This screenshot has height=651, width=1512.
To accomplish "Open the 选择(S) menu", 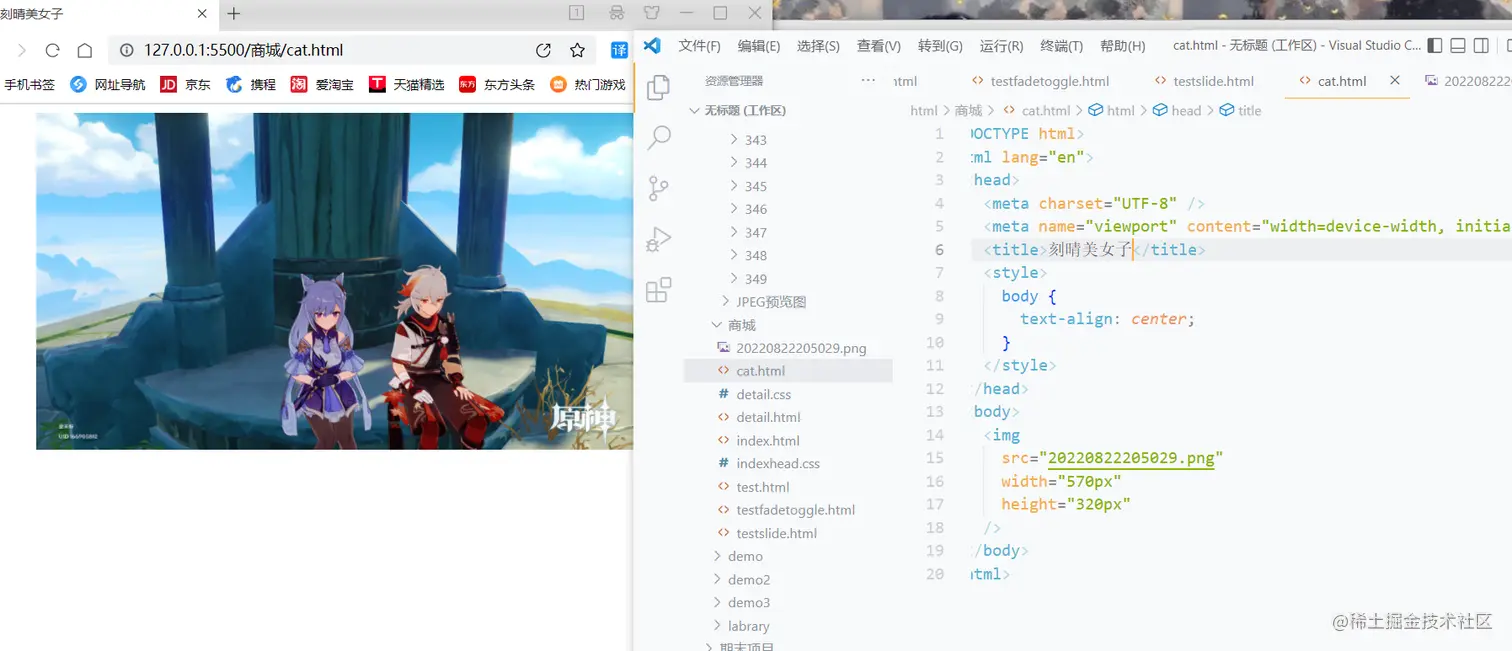I will pos(818,46).
